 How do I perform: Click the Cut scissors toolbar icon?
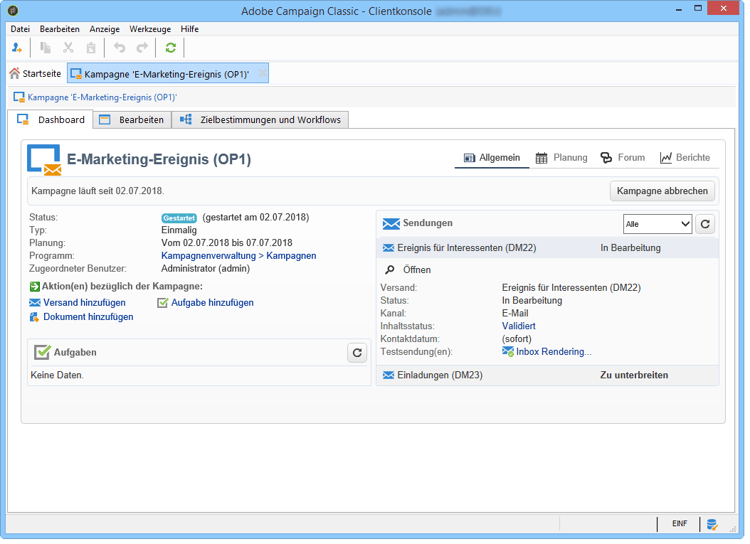(x=68, y=48)
